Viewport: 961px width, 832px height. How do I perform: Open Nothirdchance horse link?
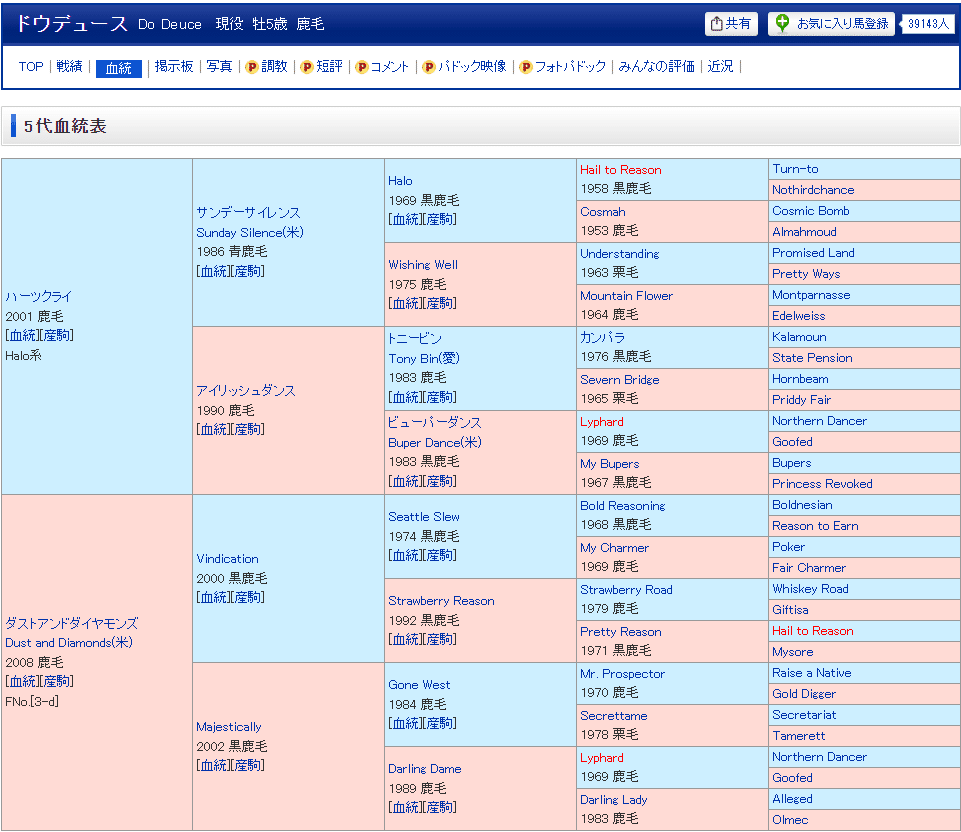tap(813, 190)
